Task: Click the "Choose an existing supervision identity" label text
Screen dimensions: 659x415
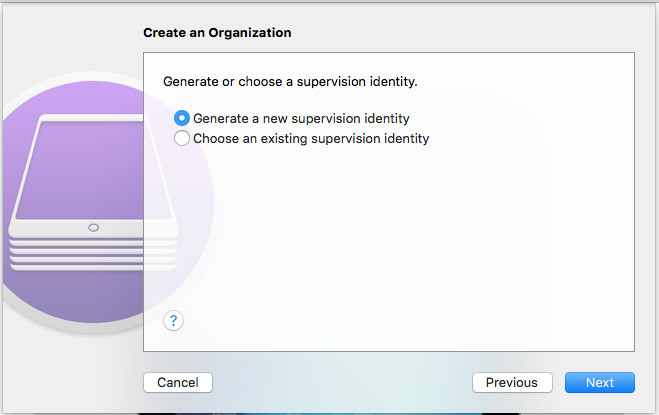Action: tap(311, 139)
